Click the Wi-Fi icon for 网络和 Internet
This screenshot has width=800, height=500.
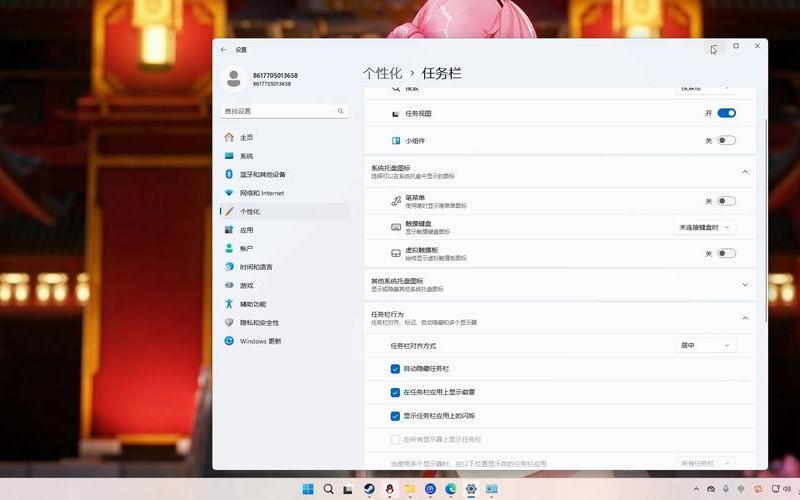229,193
